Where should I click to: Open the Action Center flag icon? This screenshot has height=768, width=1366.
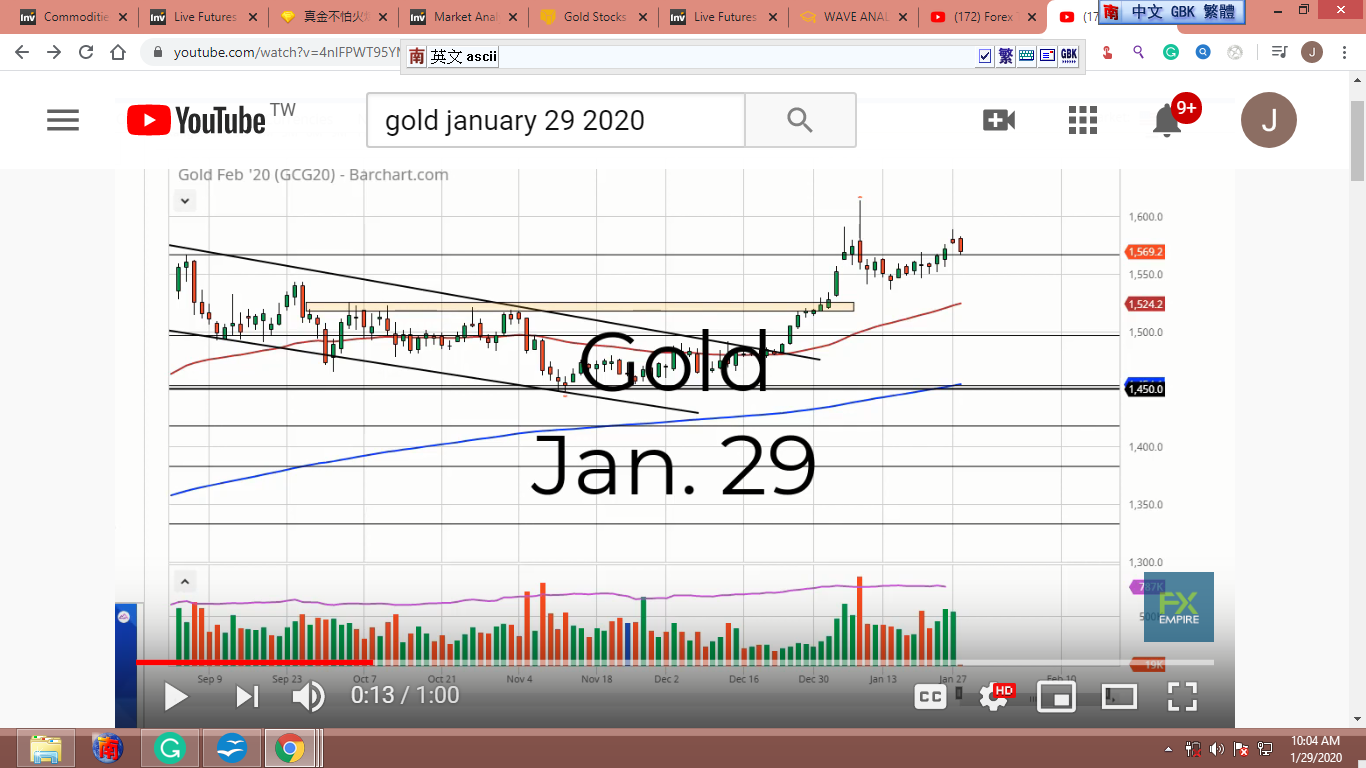point(1241,748)
